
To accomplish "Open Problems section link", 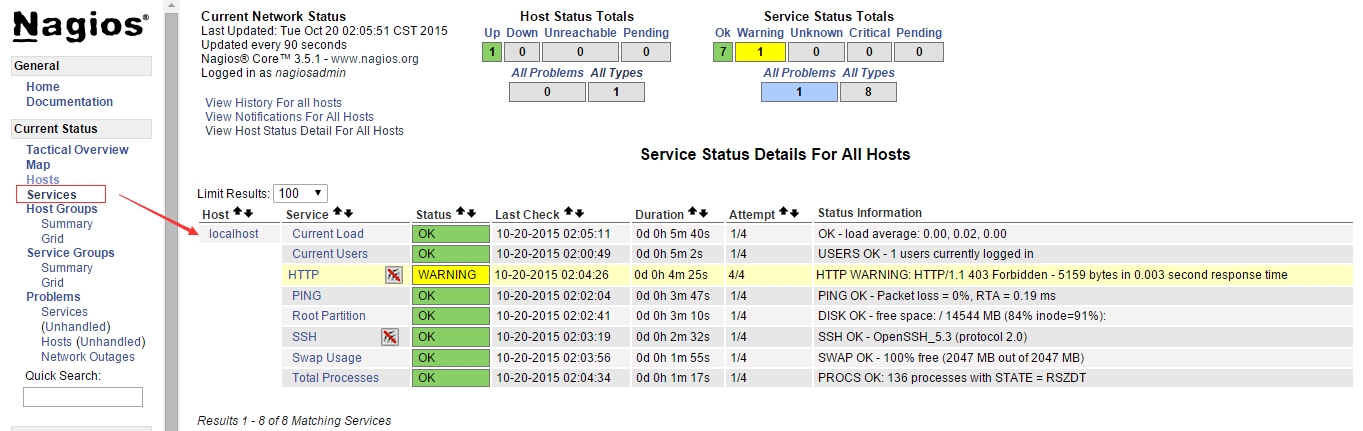I will 53,297.
